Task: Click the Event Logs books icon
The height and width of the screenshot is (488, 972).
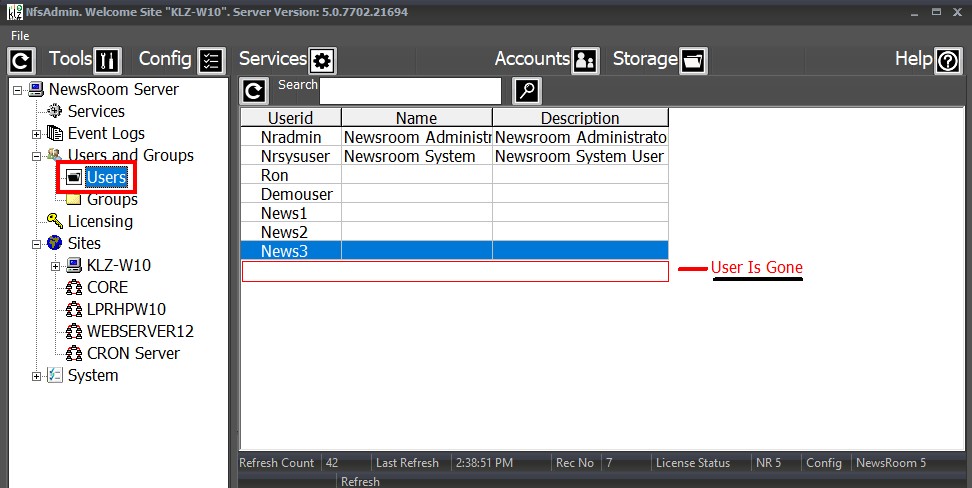Action: (x=55, y=133)
